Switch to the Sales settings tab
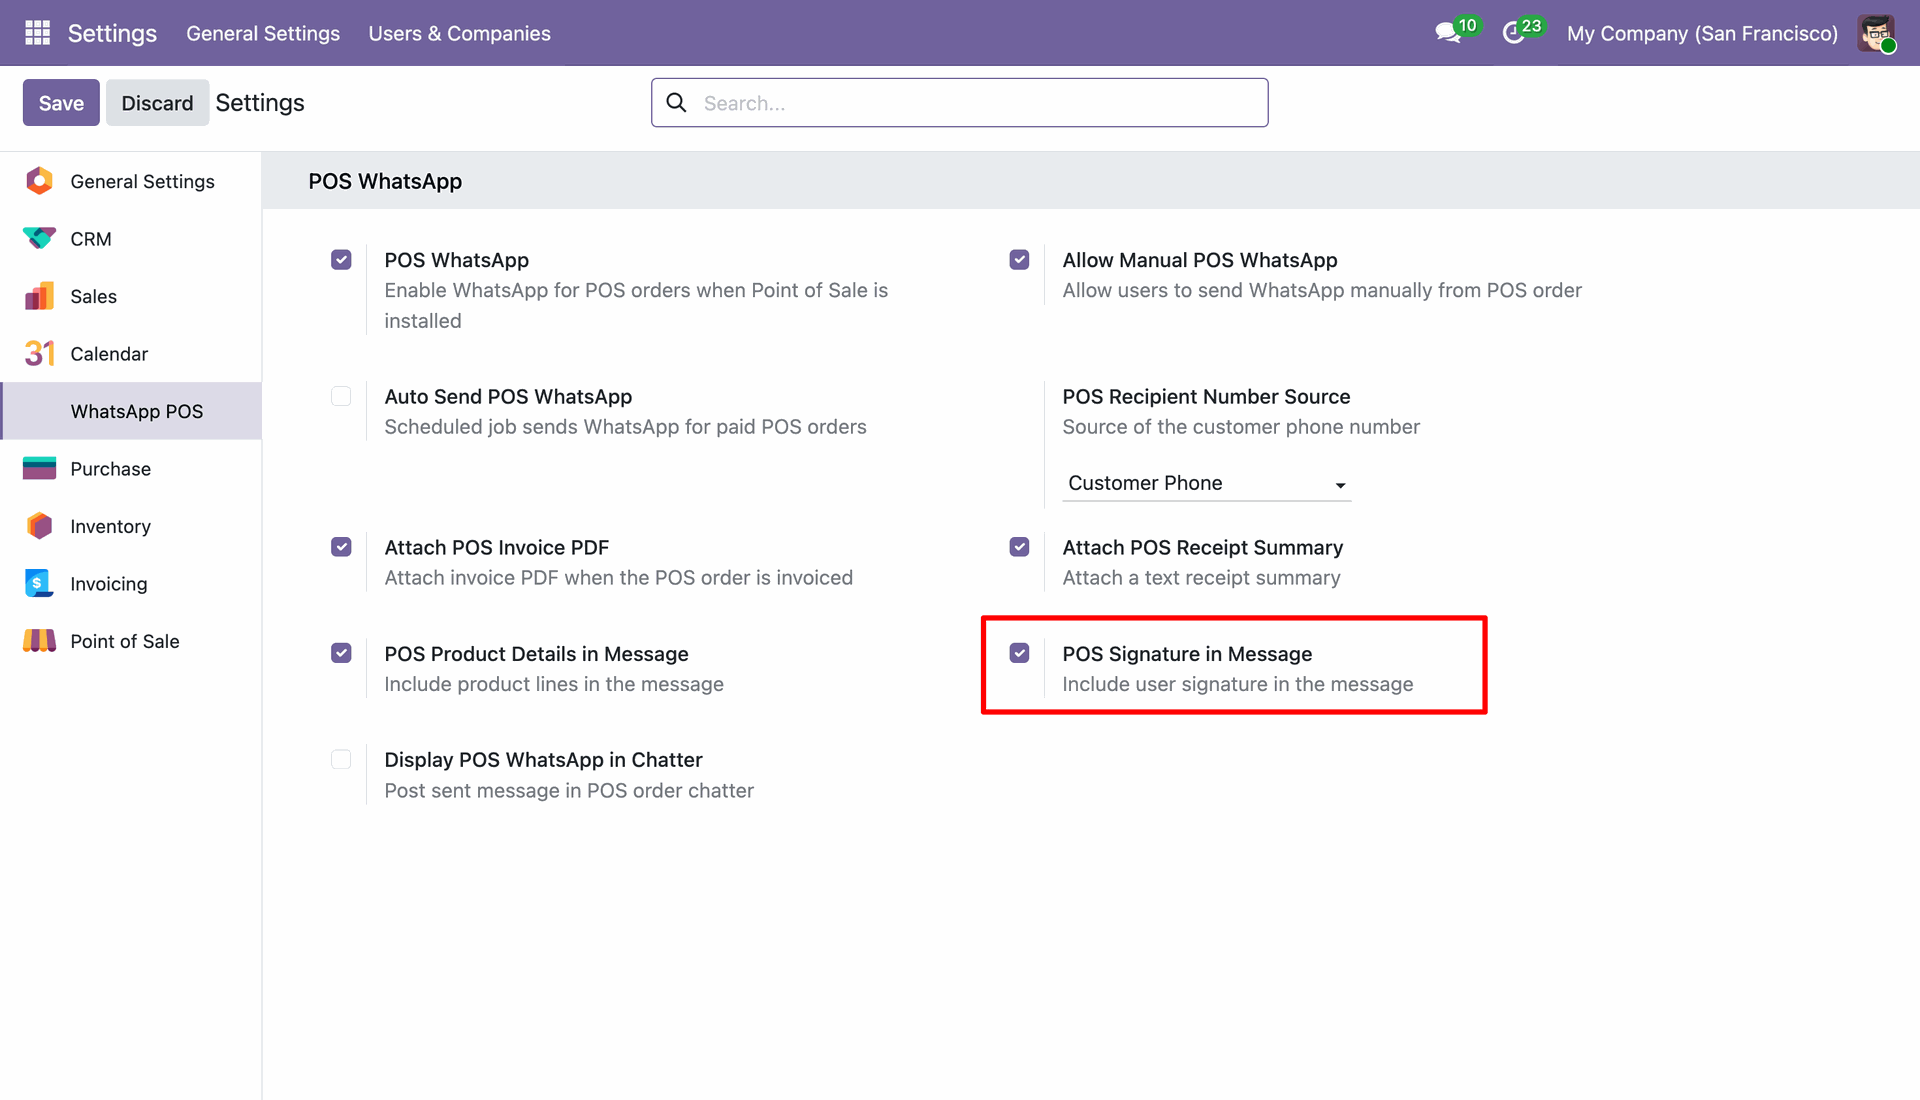Image resolution: width=1920 pixels, height=1100 pixels. coord(131,296)
